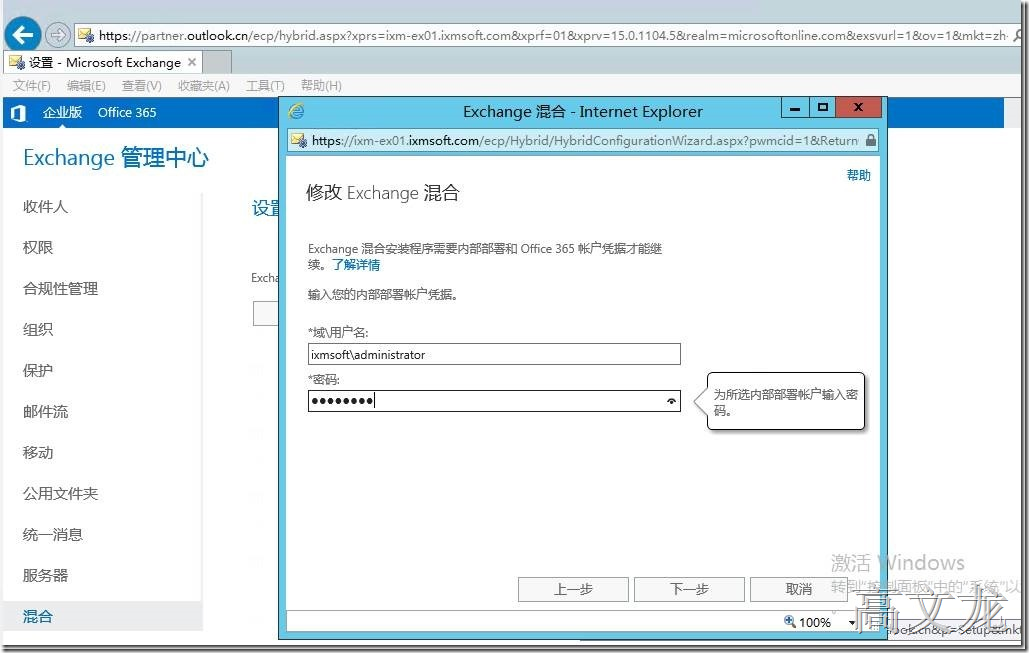This screenshot has width=1029, height=653.
Task: Open 邮件流 in the left navigation
Action: (x=45, y=411)
